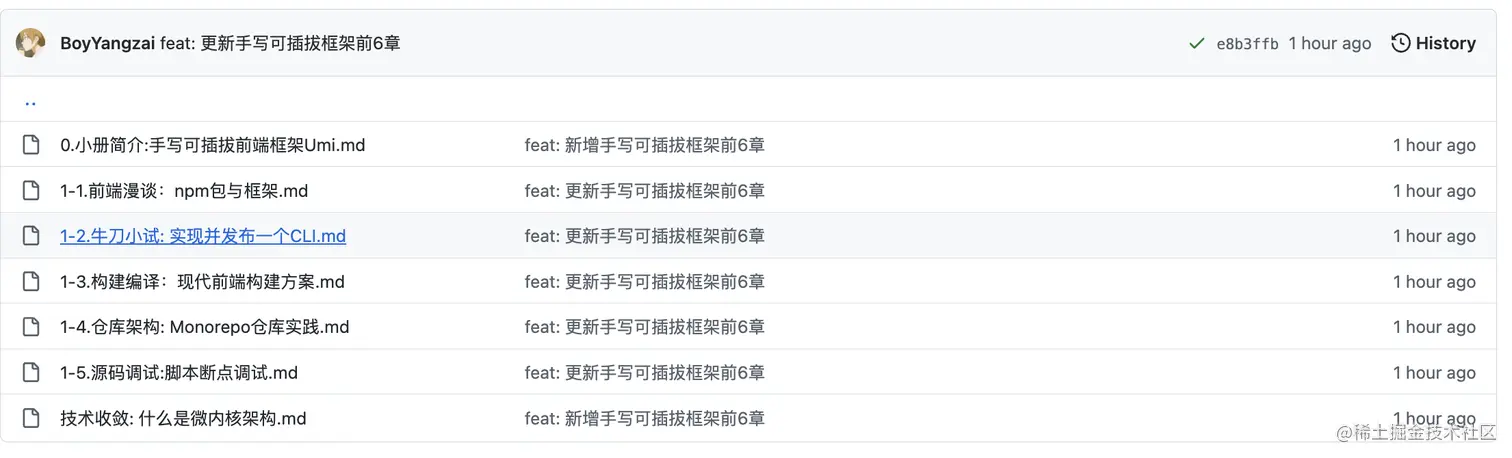
Task: Click file icon beside 1-1.前端漫谈 file
Action: click(x=31, y=191)
